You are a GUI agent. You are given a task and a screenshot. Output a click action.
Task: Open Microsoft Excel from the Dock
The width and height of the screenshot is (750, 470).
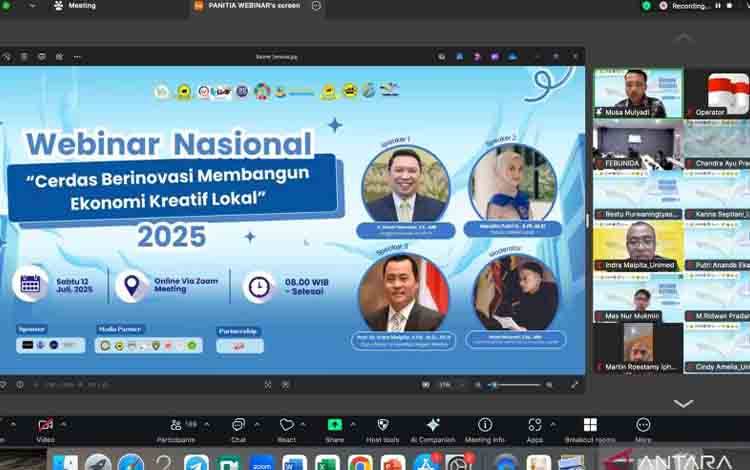pos(327,463)
